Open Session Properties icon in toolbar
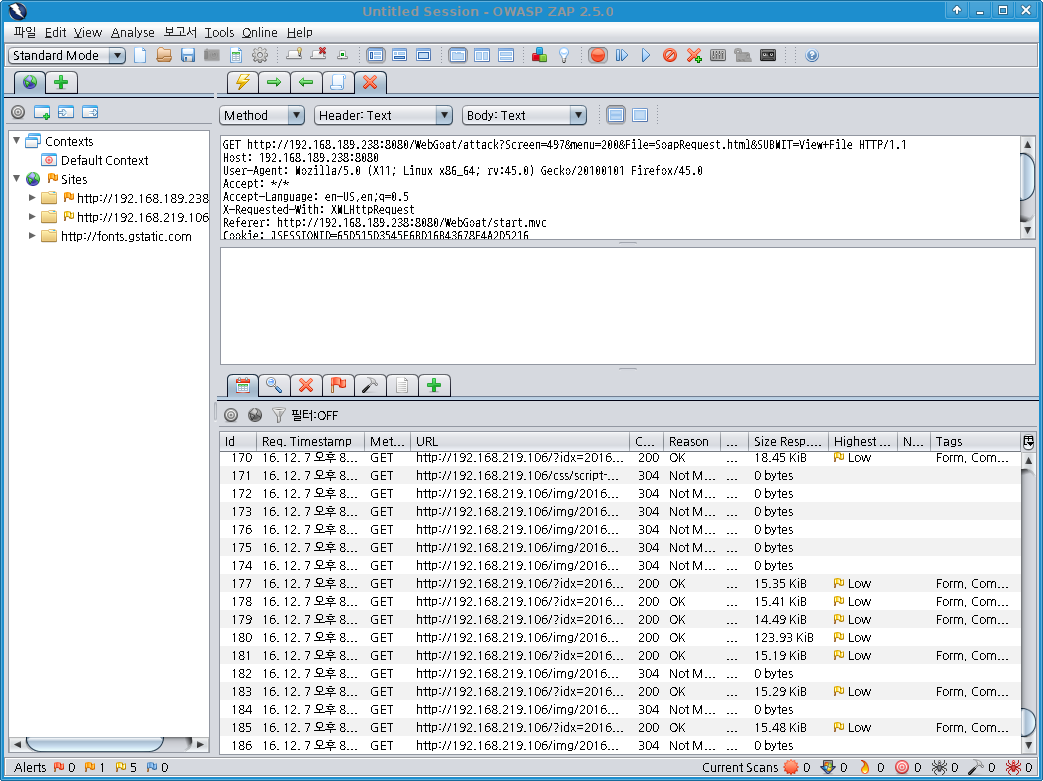Image resolution: width=1043 pixels, height=781 pixels. [x=235, y=55]
